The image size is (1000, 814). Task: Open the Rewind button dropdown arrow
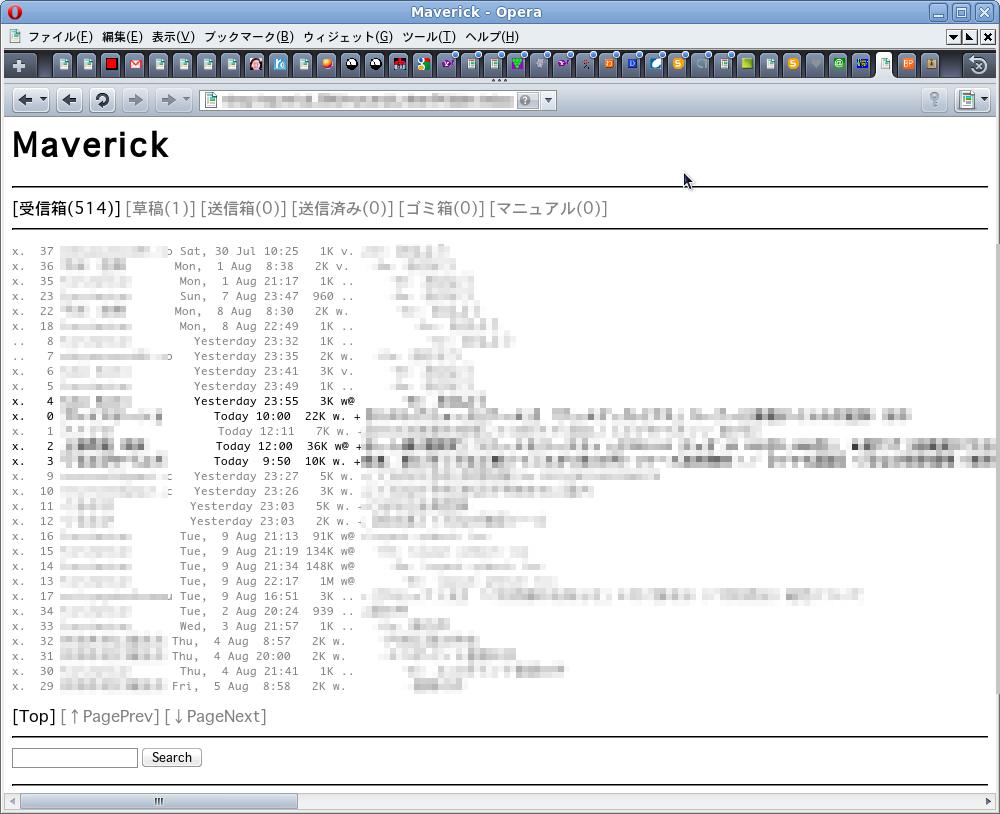(43, 100)
